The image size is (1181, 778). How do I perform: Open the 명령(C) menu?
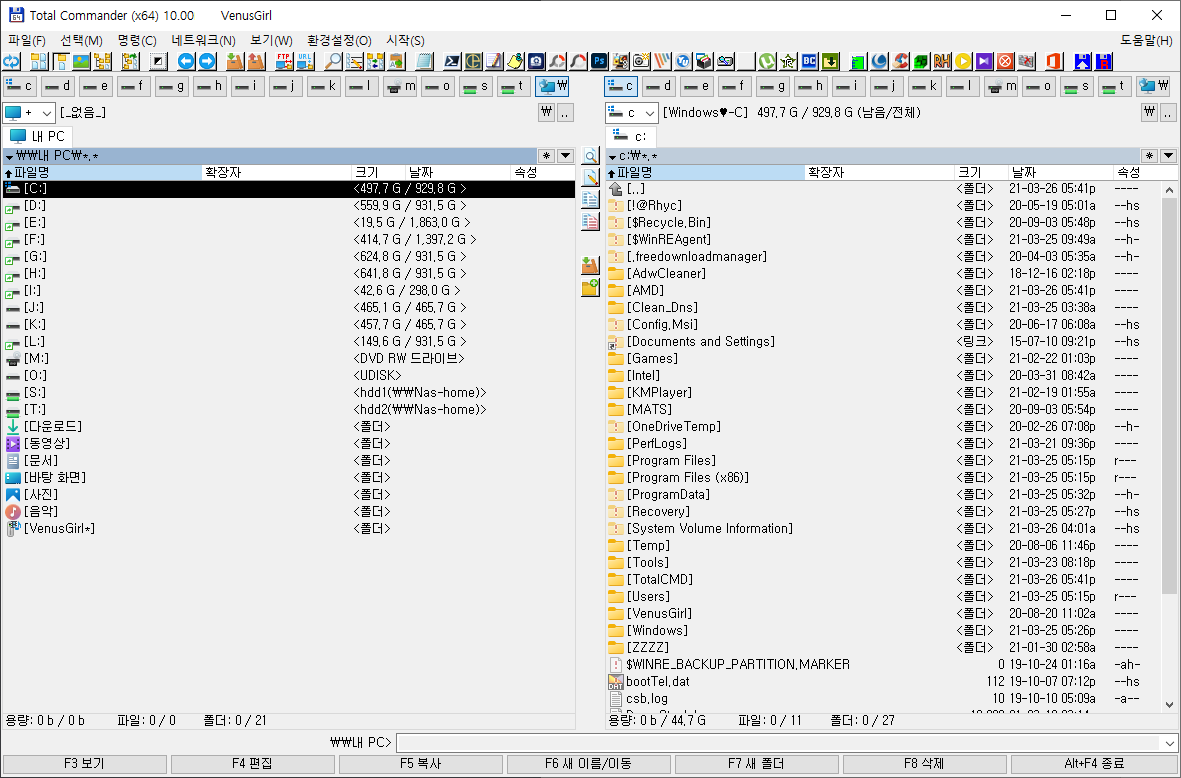point(137,41)
